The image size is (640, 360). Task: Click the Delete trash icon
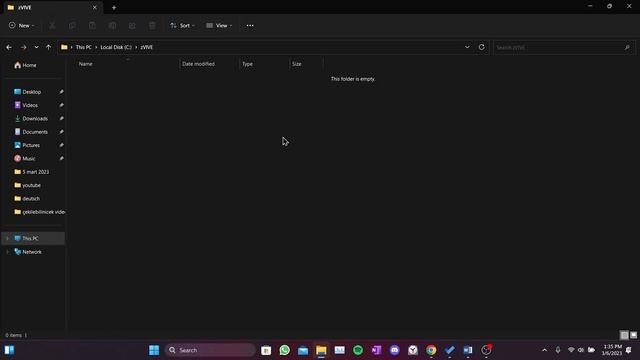[x=152, y=25]
